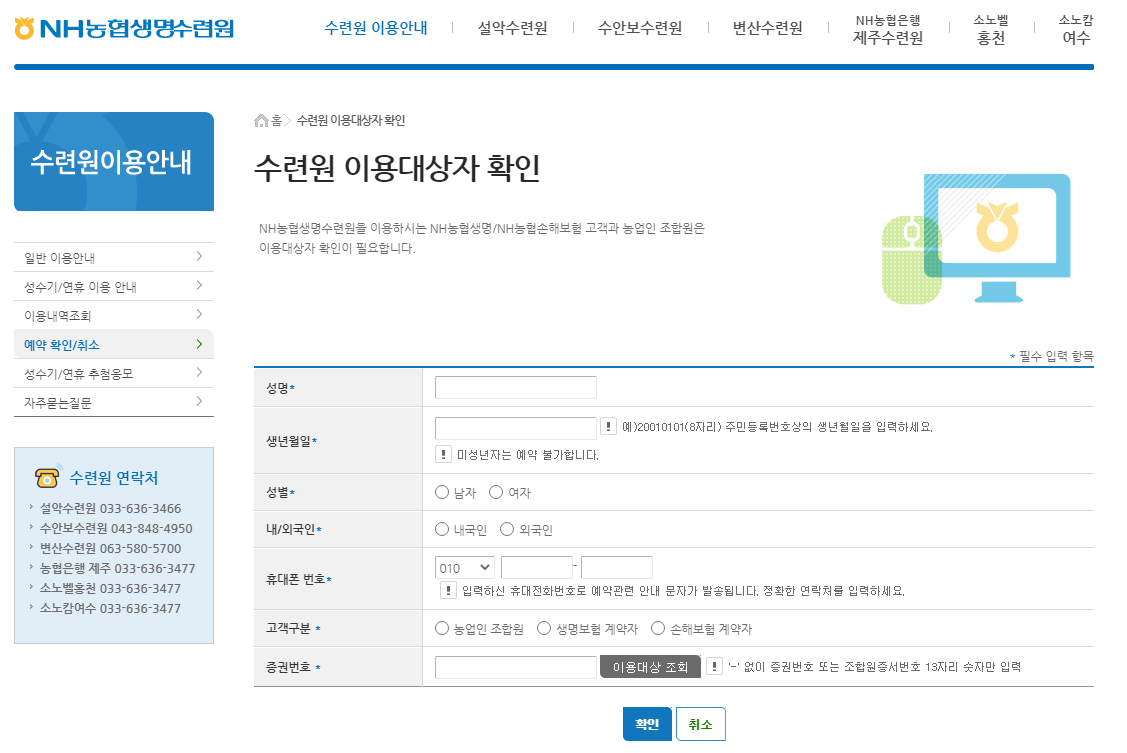The image size is (1127, 753).
Task: Expand the 예약 확인/취소 chevron
Action: click(199, 344)
